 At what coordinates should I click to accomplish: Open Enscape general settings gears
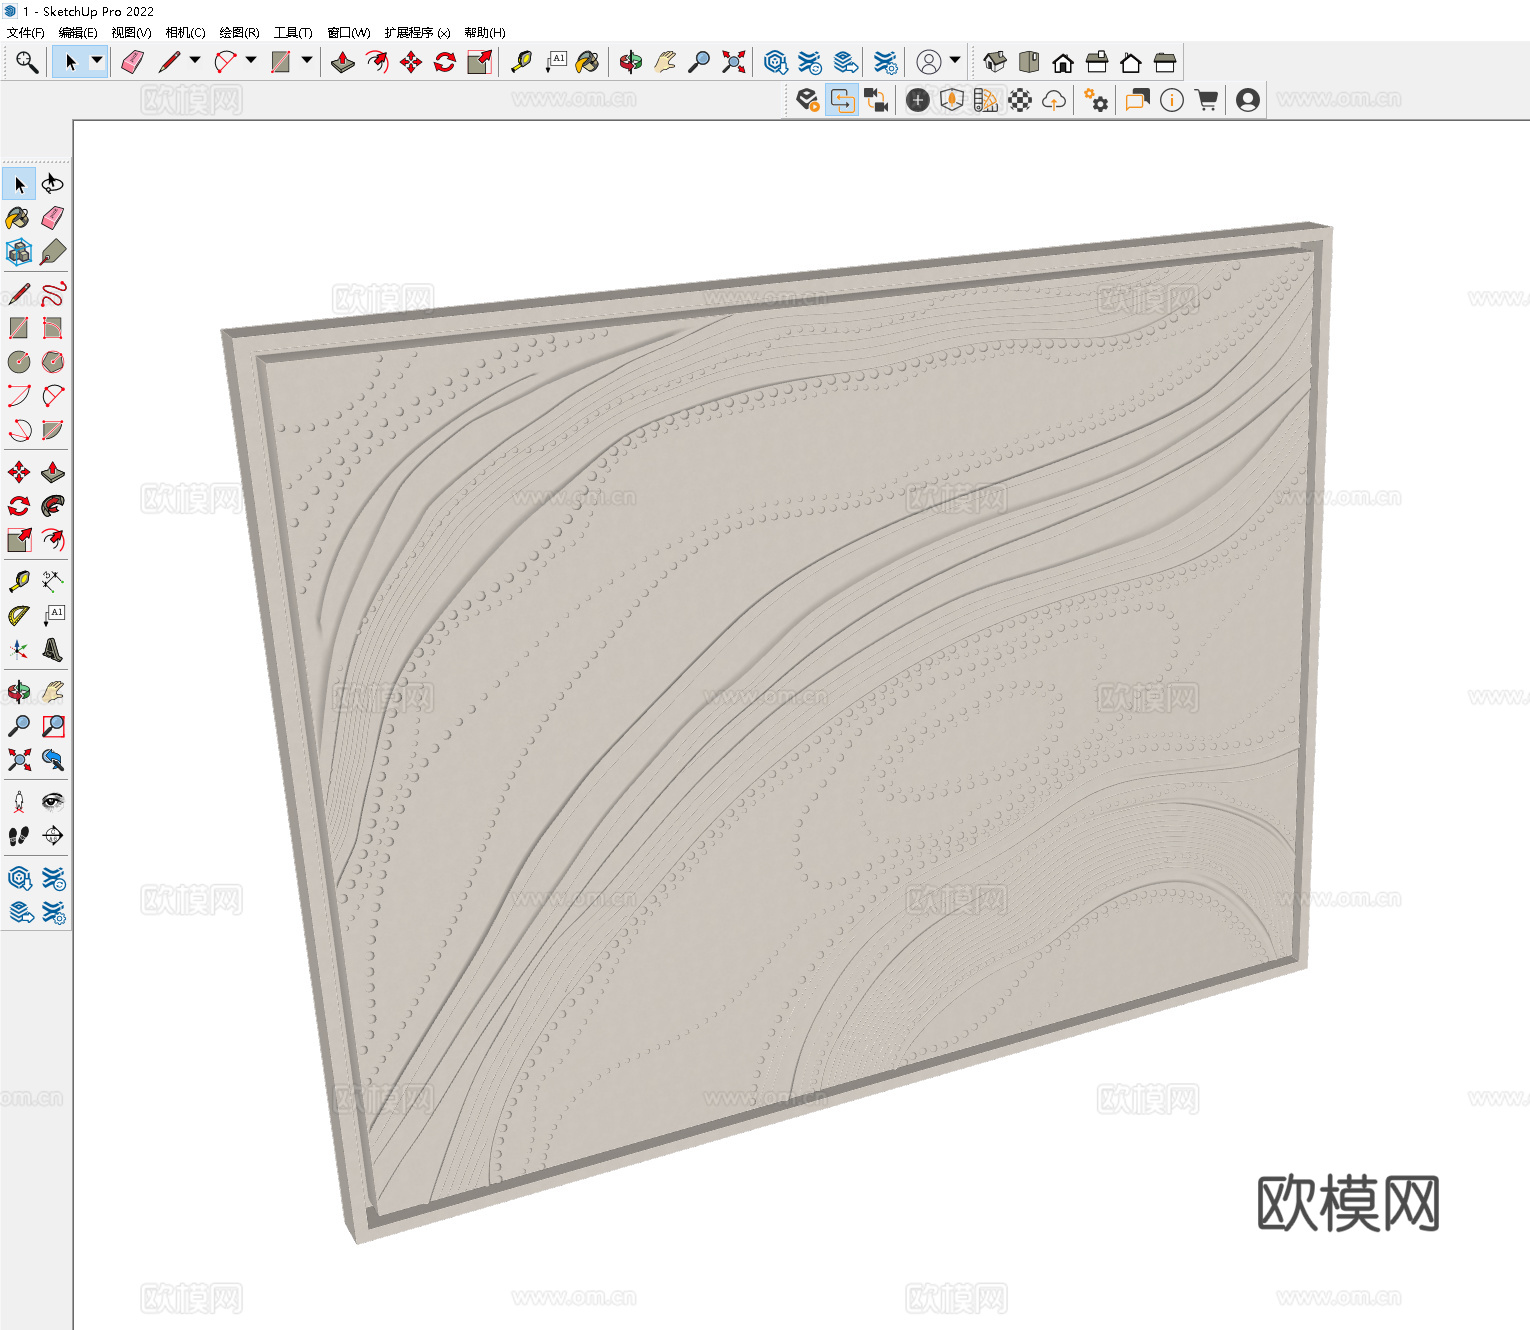coord(1096,100)
